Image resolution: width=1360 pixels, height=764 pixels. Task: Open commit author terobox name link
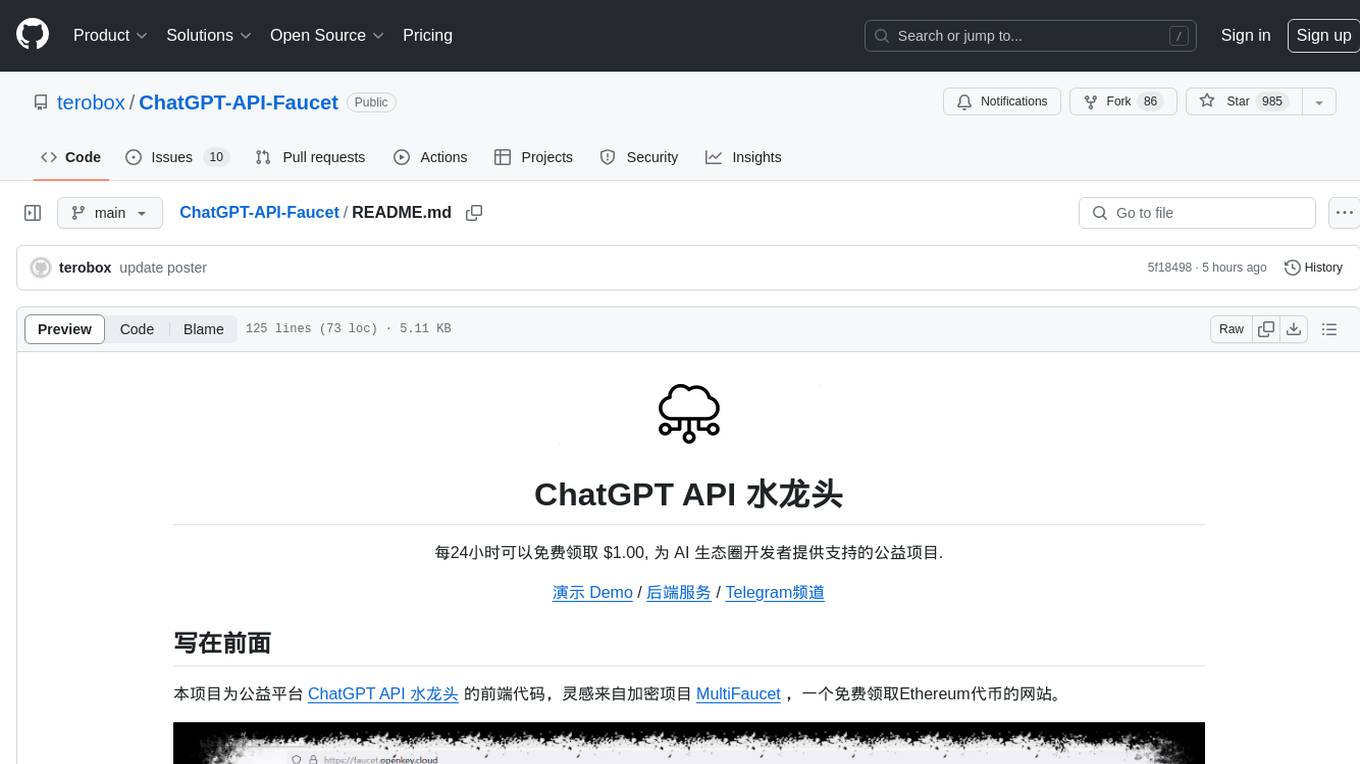click(85, 268)
